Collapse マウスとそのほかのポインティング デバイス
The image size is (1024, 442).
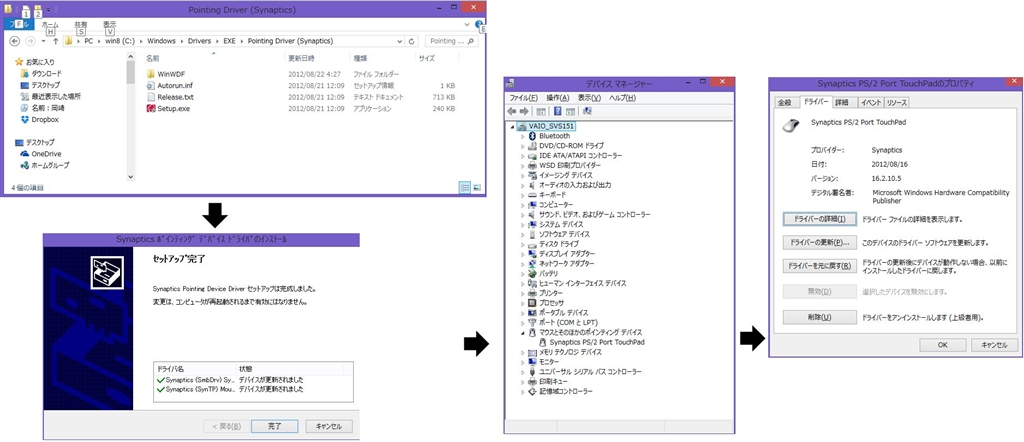[522, 332]
